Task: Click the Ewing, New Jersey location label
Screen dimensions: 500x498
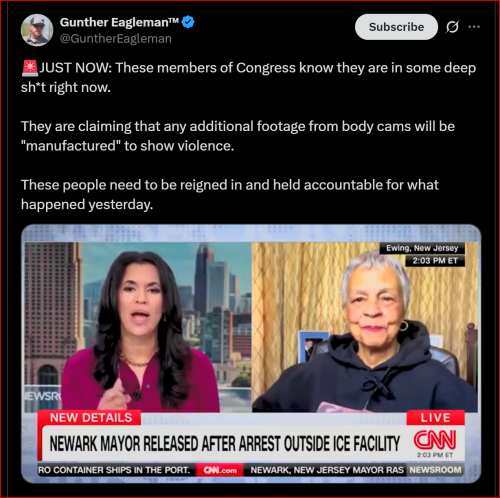Action: click(x=422, y=248)
